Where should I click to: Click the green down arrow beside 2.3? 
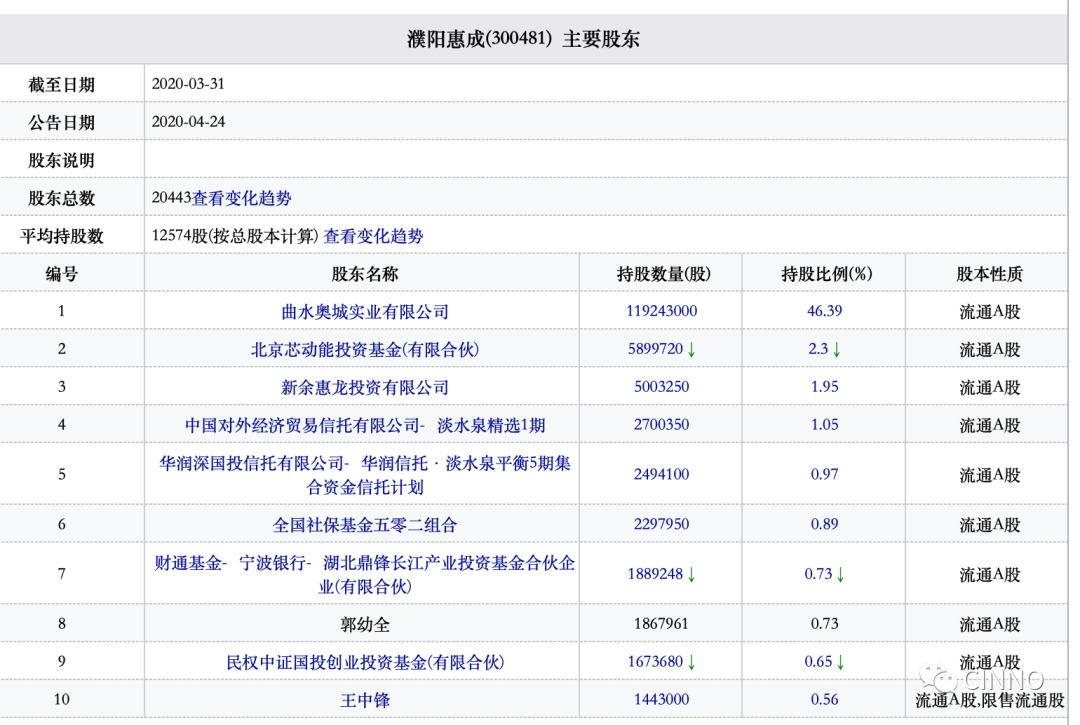837,350
